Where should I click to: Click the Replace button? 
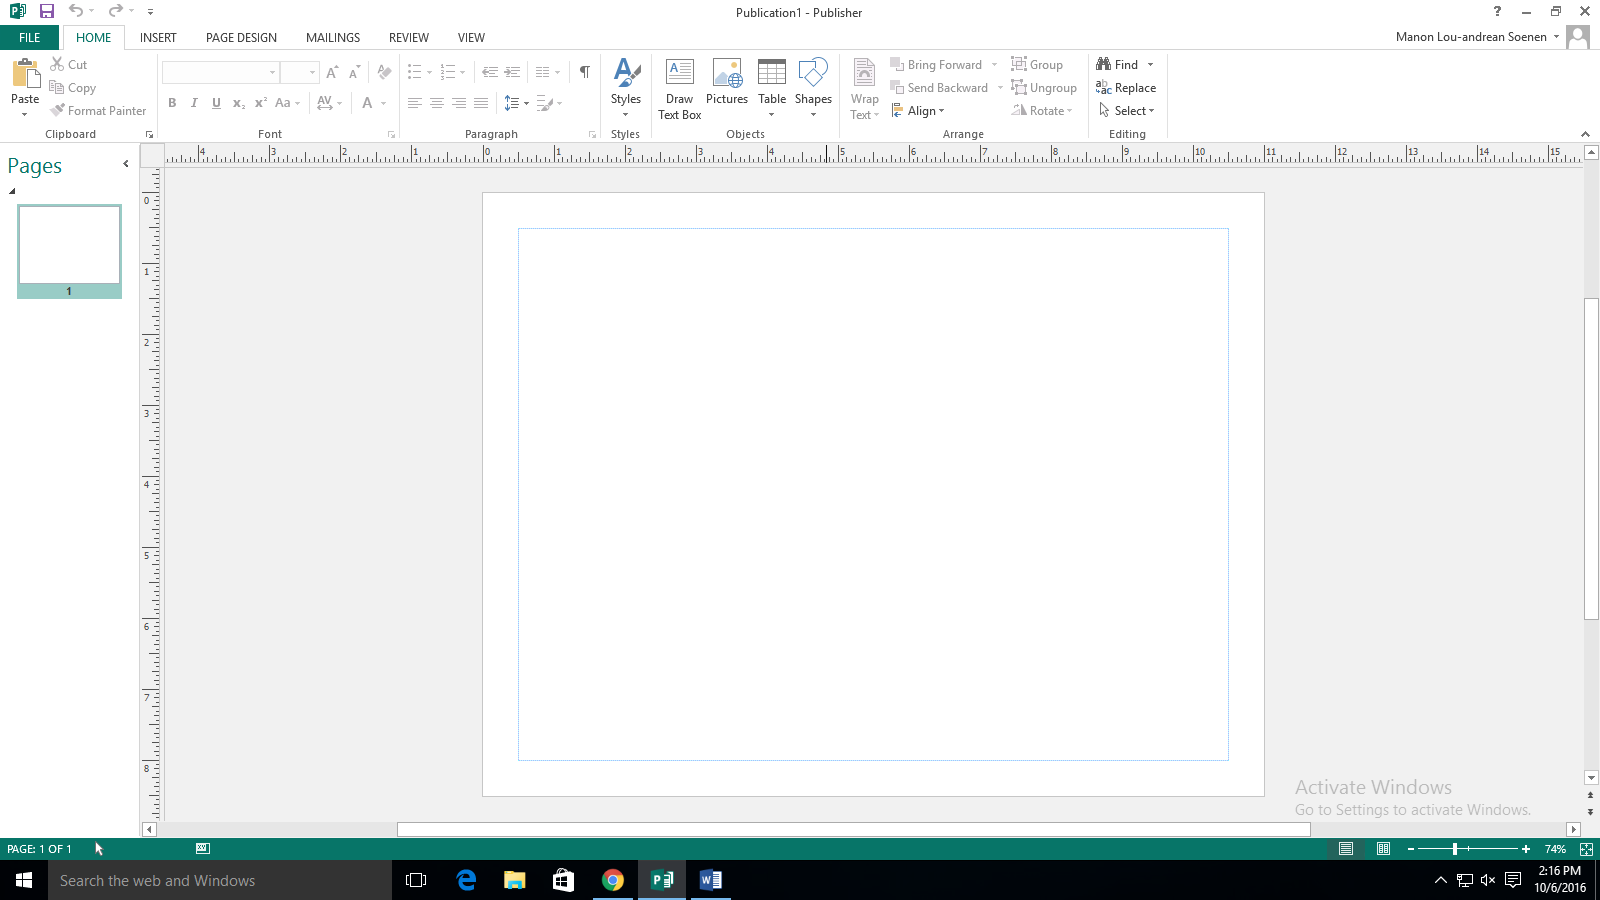(1126, 88)
